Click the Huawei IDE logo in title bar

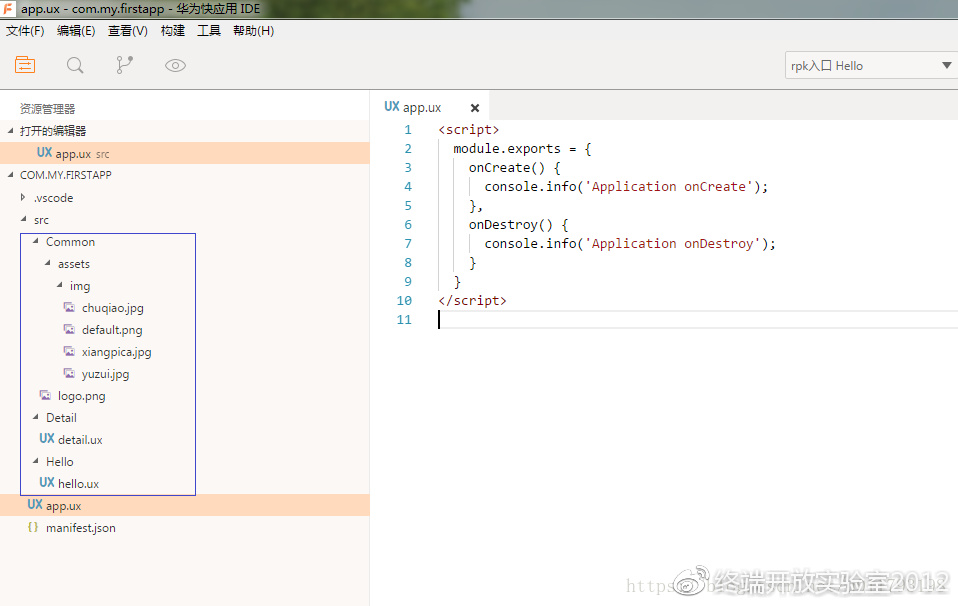coord(8,9)
